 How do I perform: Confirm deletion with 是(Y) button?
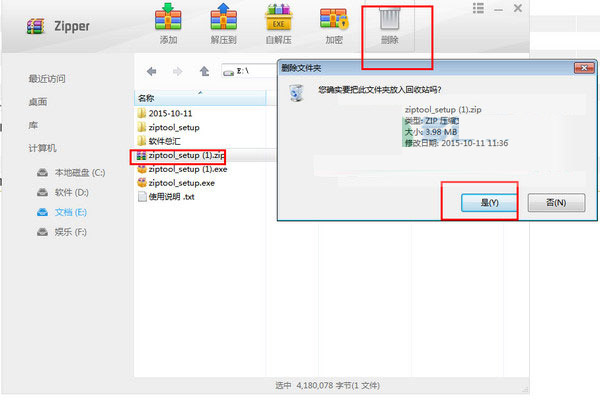(489, 202)
